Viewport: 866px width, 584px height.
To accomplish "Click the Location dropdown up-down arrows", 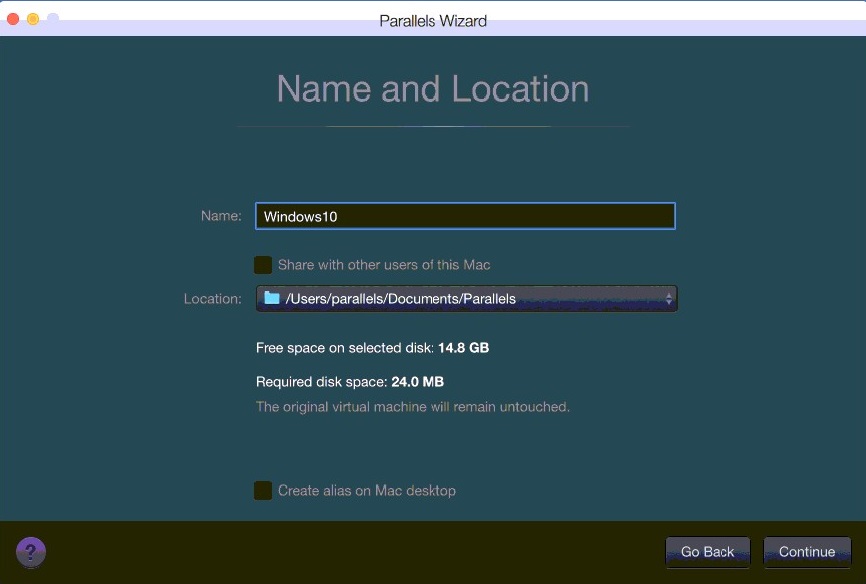I will tap(668, 299).
